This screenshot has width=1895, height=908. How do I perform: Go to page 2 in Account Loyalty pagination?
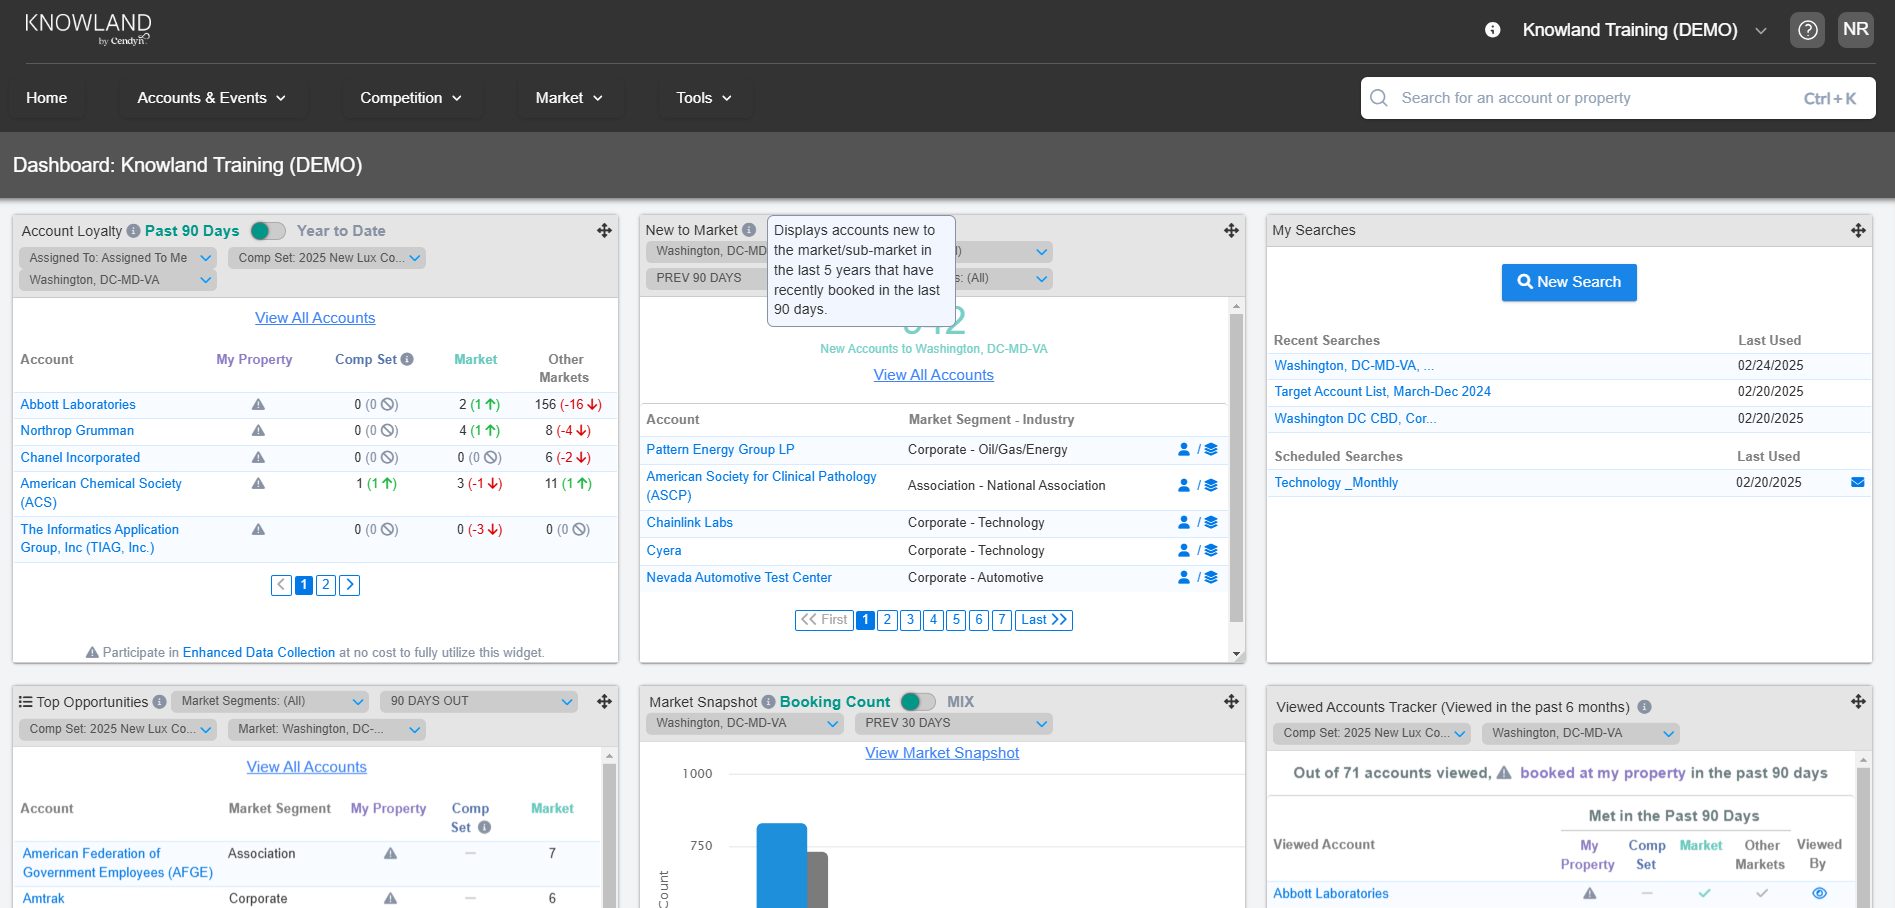pos(326,585)
